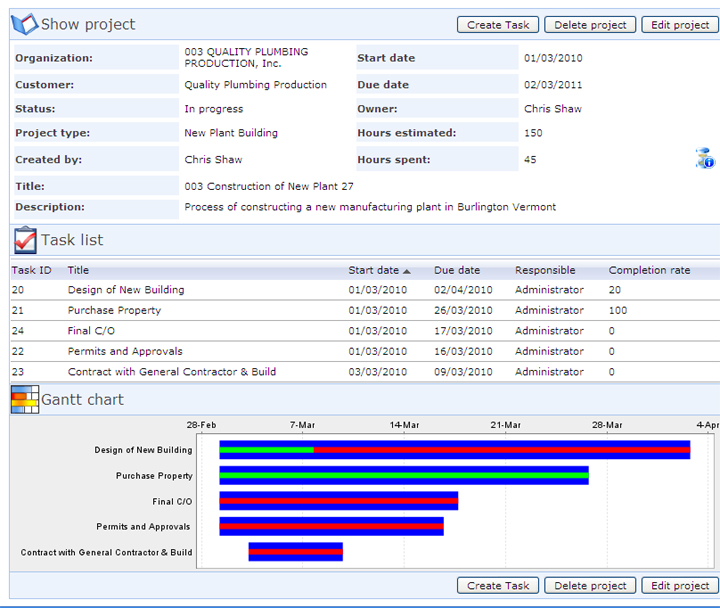Click the 28-Mar date marker on Gantt axis
The image size is (720, 608).
(x=607, y=425)
